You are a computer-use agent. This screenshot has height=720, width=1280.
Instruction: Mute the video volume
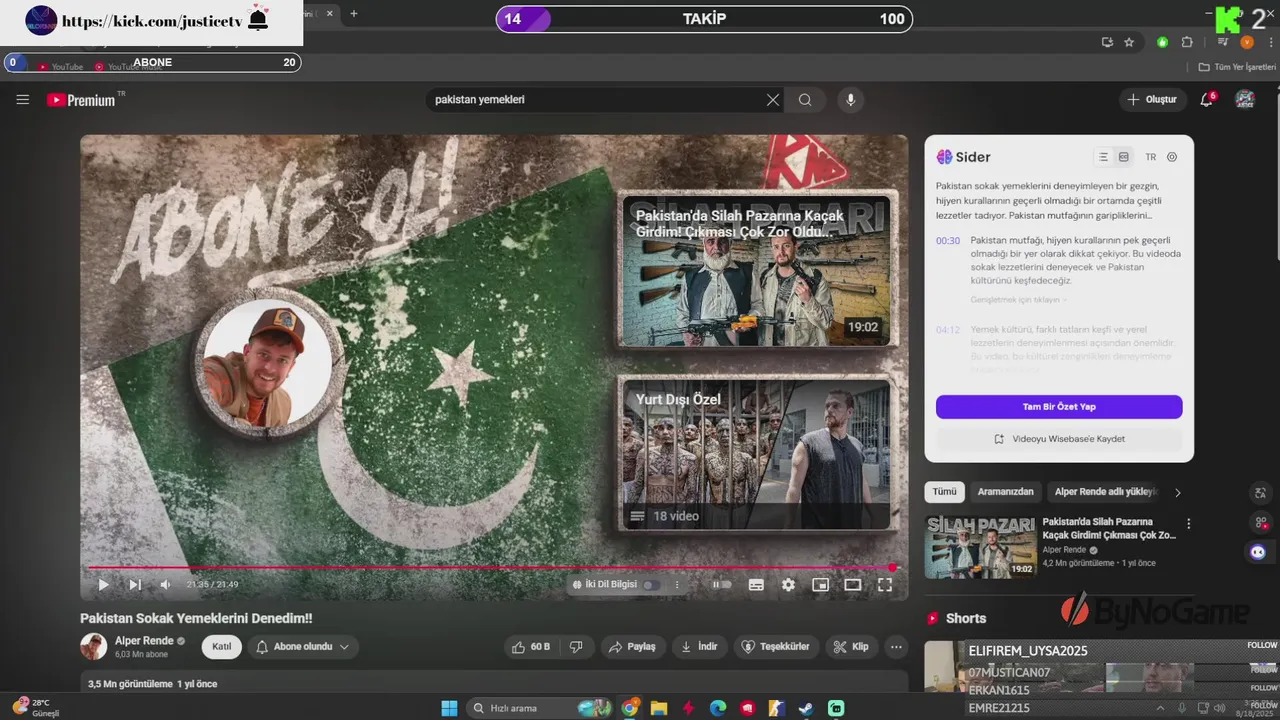166,584
